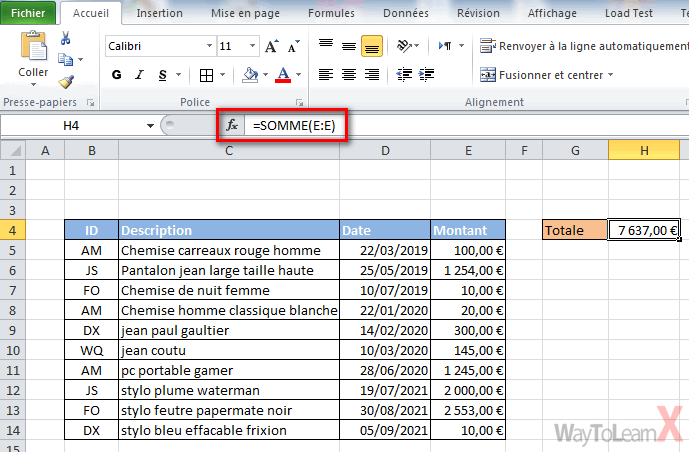Viewport: 689px width, 452px height.
Task: Open the Fichier tab
Action: pos(28,13)
